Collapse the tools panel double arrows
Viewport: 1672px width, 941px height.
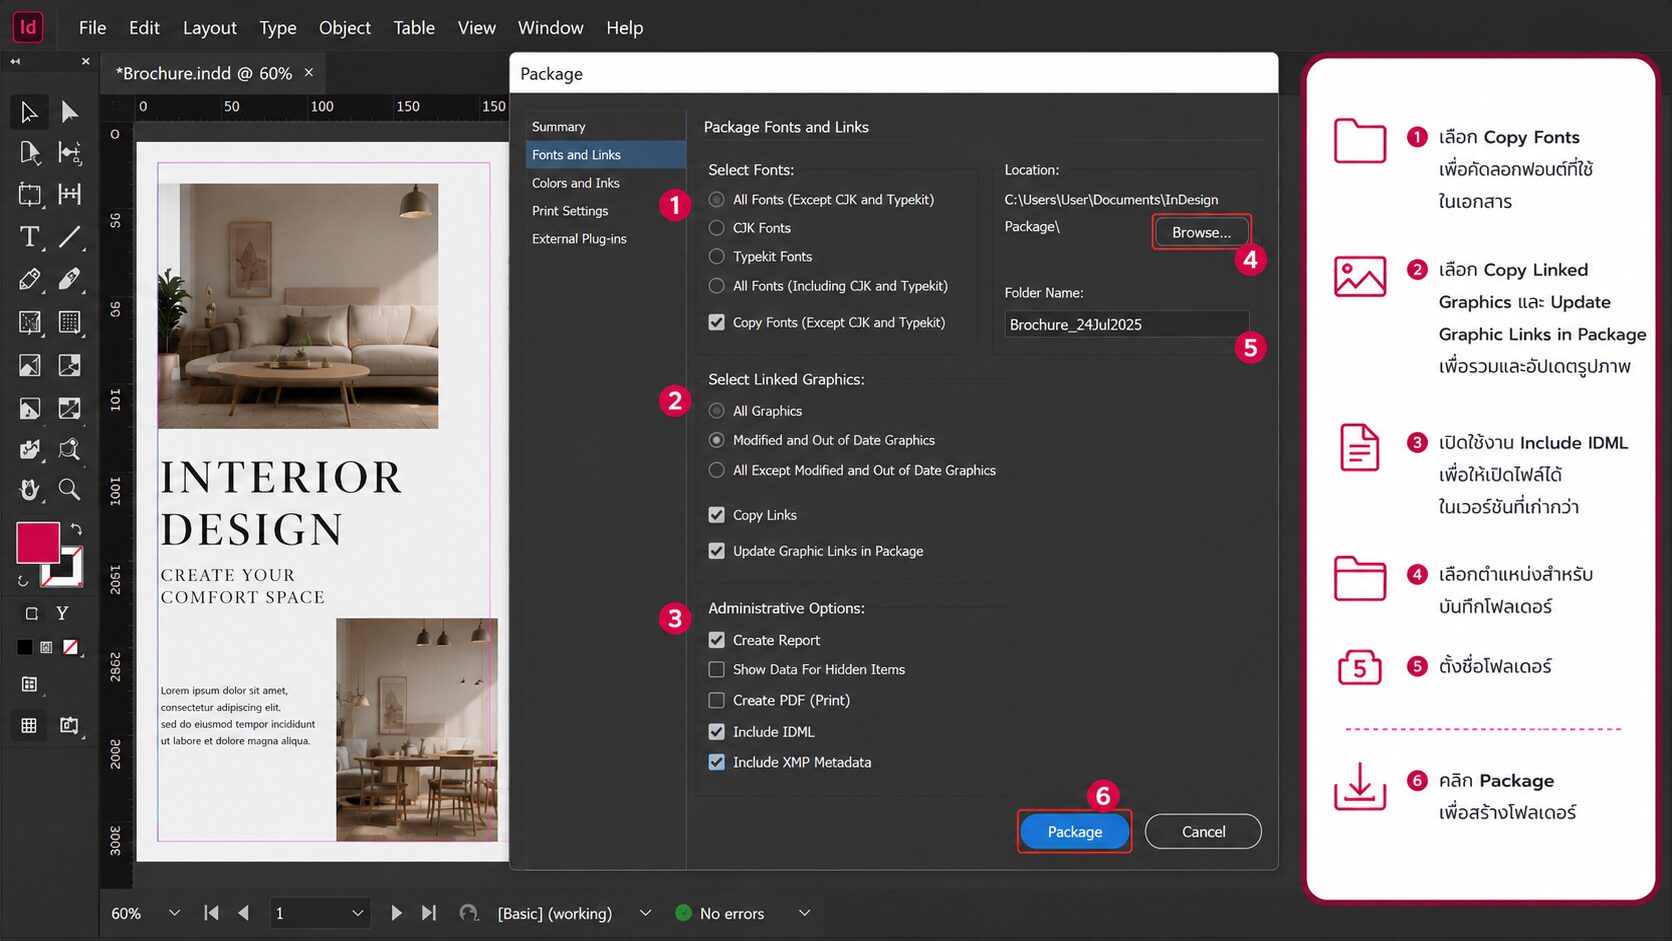(15, 61)
